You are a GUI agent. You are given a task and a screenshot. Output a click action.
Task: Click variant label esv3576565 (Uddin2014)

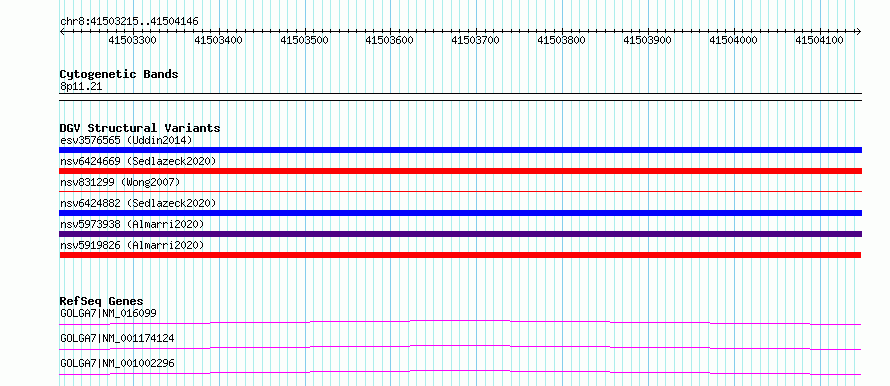pyautogui.click(x=126, y=140)
